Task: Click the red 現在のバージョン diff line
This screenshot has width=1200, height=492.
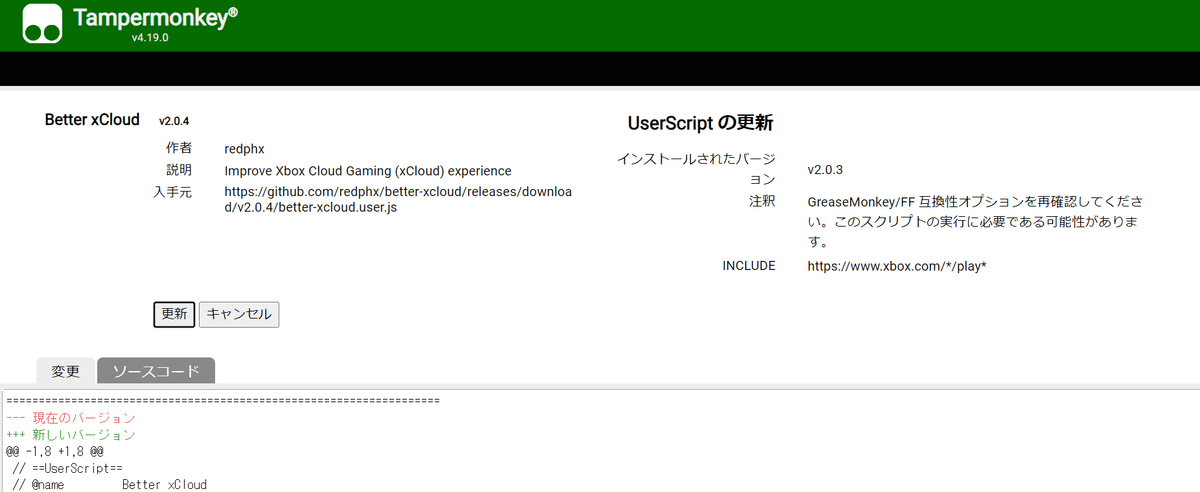Action: pyautogui.click(x=71, y=418)
